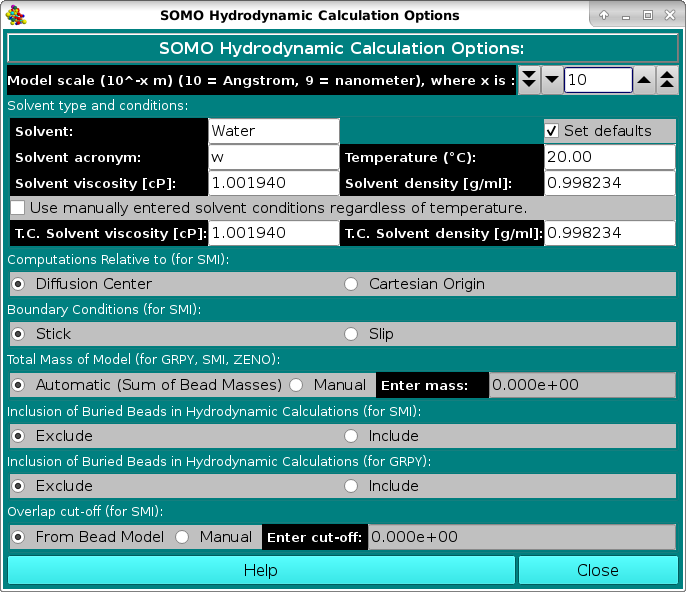Select Include buried beads for SMI
The image size is (686, 592).
click(351, 436)
